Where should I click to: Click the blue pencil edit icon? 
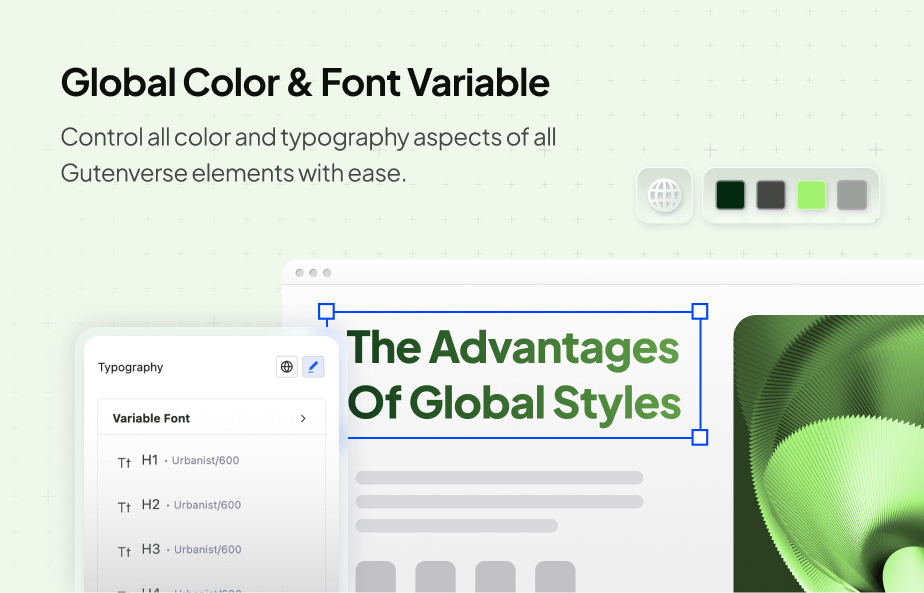pyautogui.click(x=313, y=367)
